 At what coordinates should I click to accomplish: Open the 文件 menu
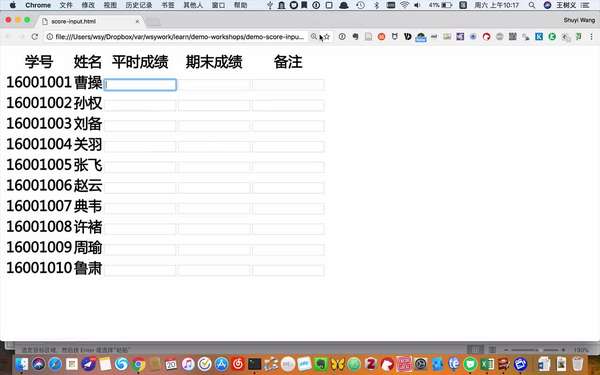click(x=66, y=5)
